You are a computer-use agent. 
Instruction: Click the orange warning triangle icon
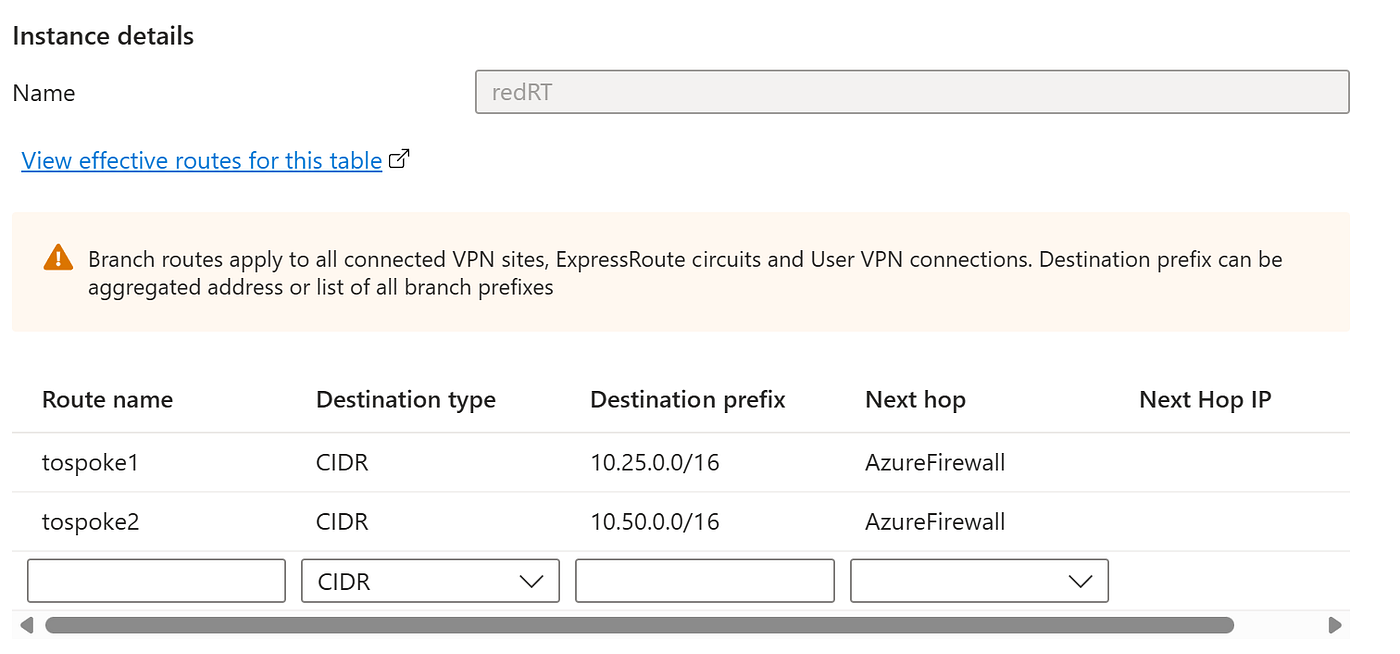pos(58,258)
